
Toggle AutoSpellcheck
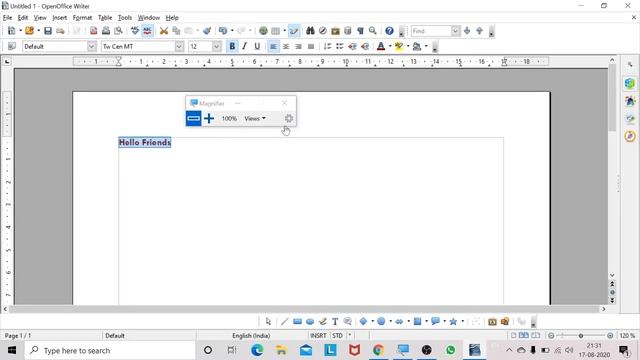tap(147, 31)
